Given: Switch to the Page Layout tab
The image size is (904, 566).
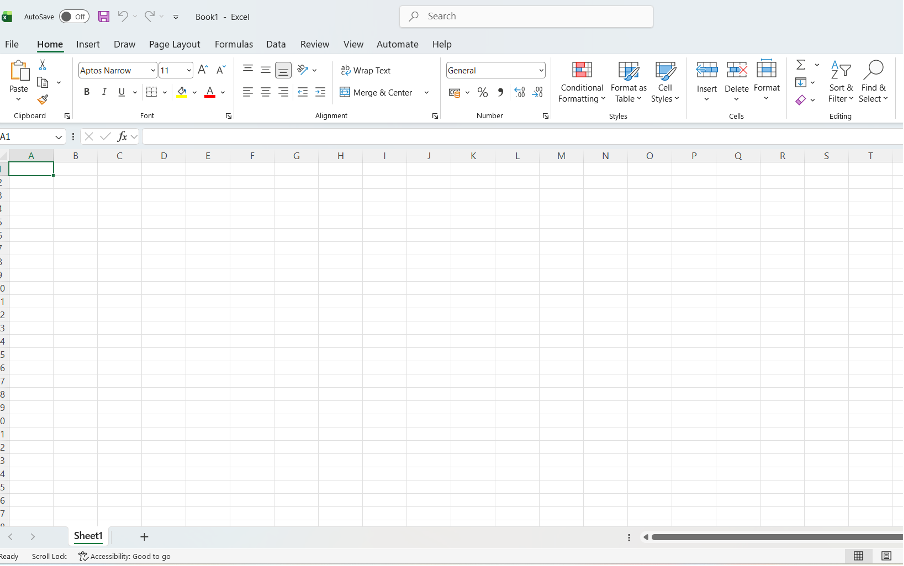Looking at the screenshot, I should (x=174, y=44).
